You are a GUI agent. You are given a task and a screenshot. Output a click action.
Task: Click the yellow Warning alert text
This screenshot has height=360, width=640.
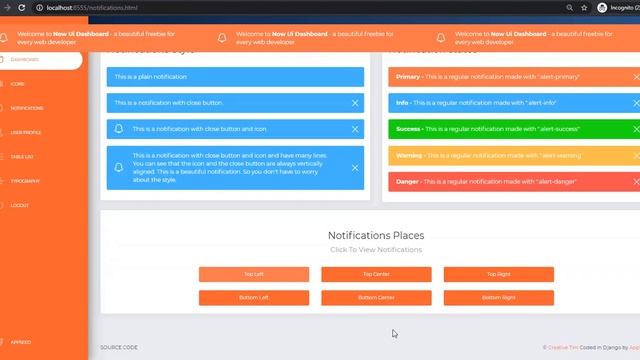pyautogui.click(x=488, y=156)
